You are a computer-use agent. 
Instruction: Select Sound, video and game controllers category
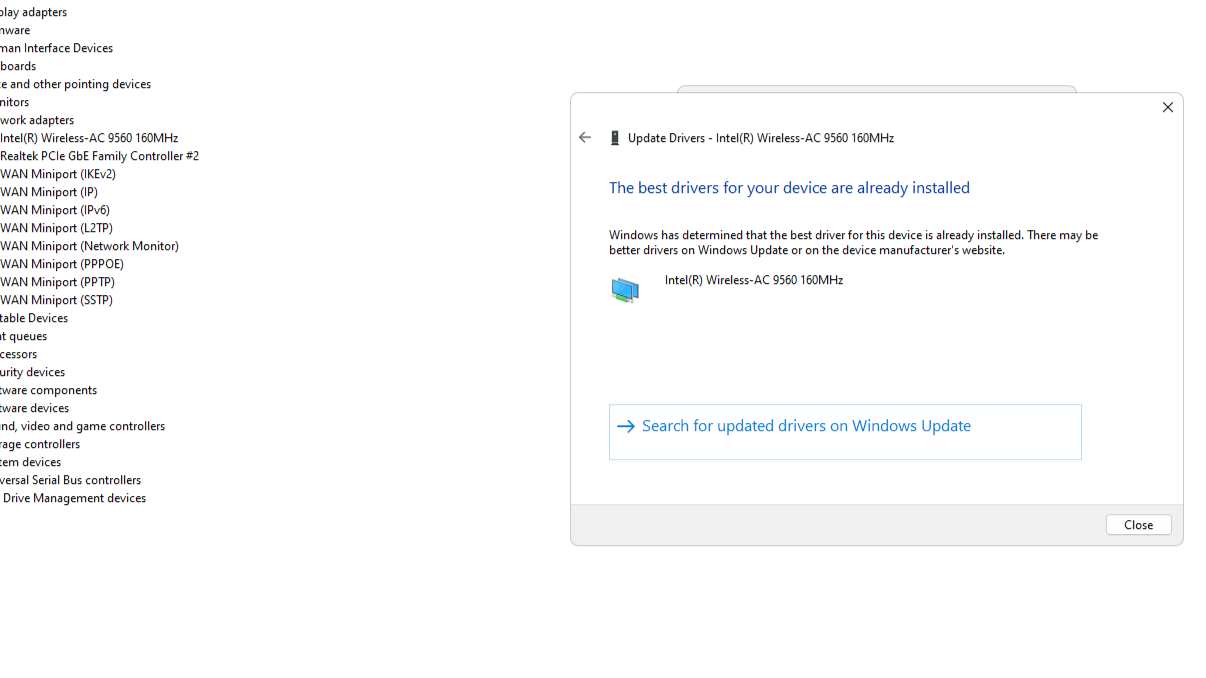(82, 426)
